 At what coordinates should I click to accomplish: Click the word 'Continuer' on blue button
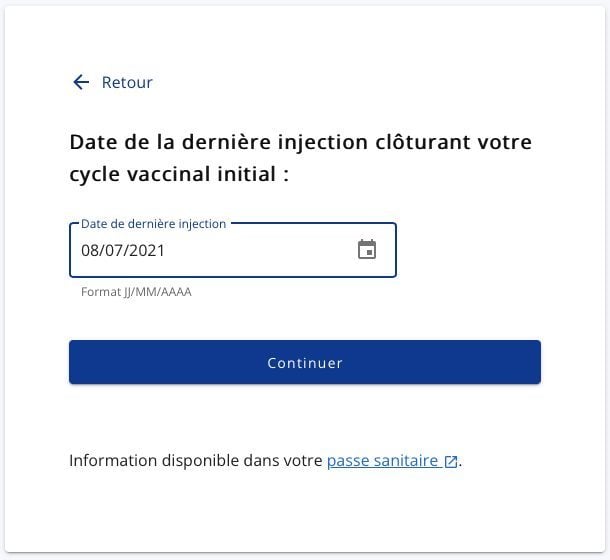(x=305, y=363)
